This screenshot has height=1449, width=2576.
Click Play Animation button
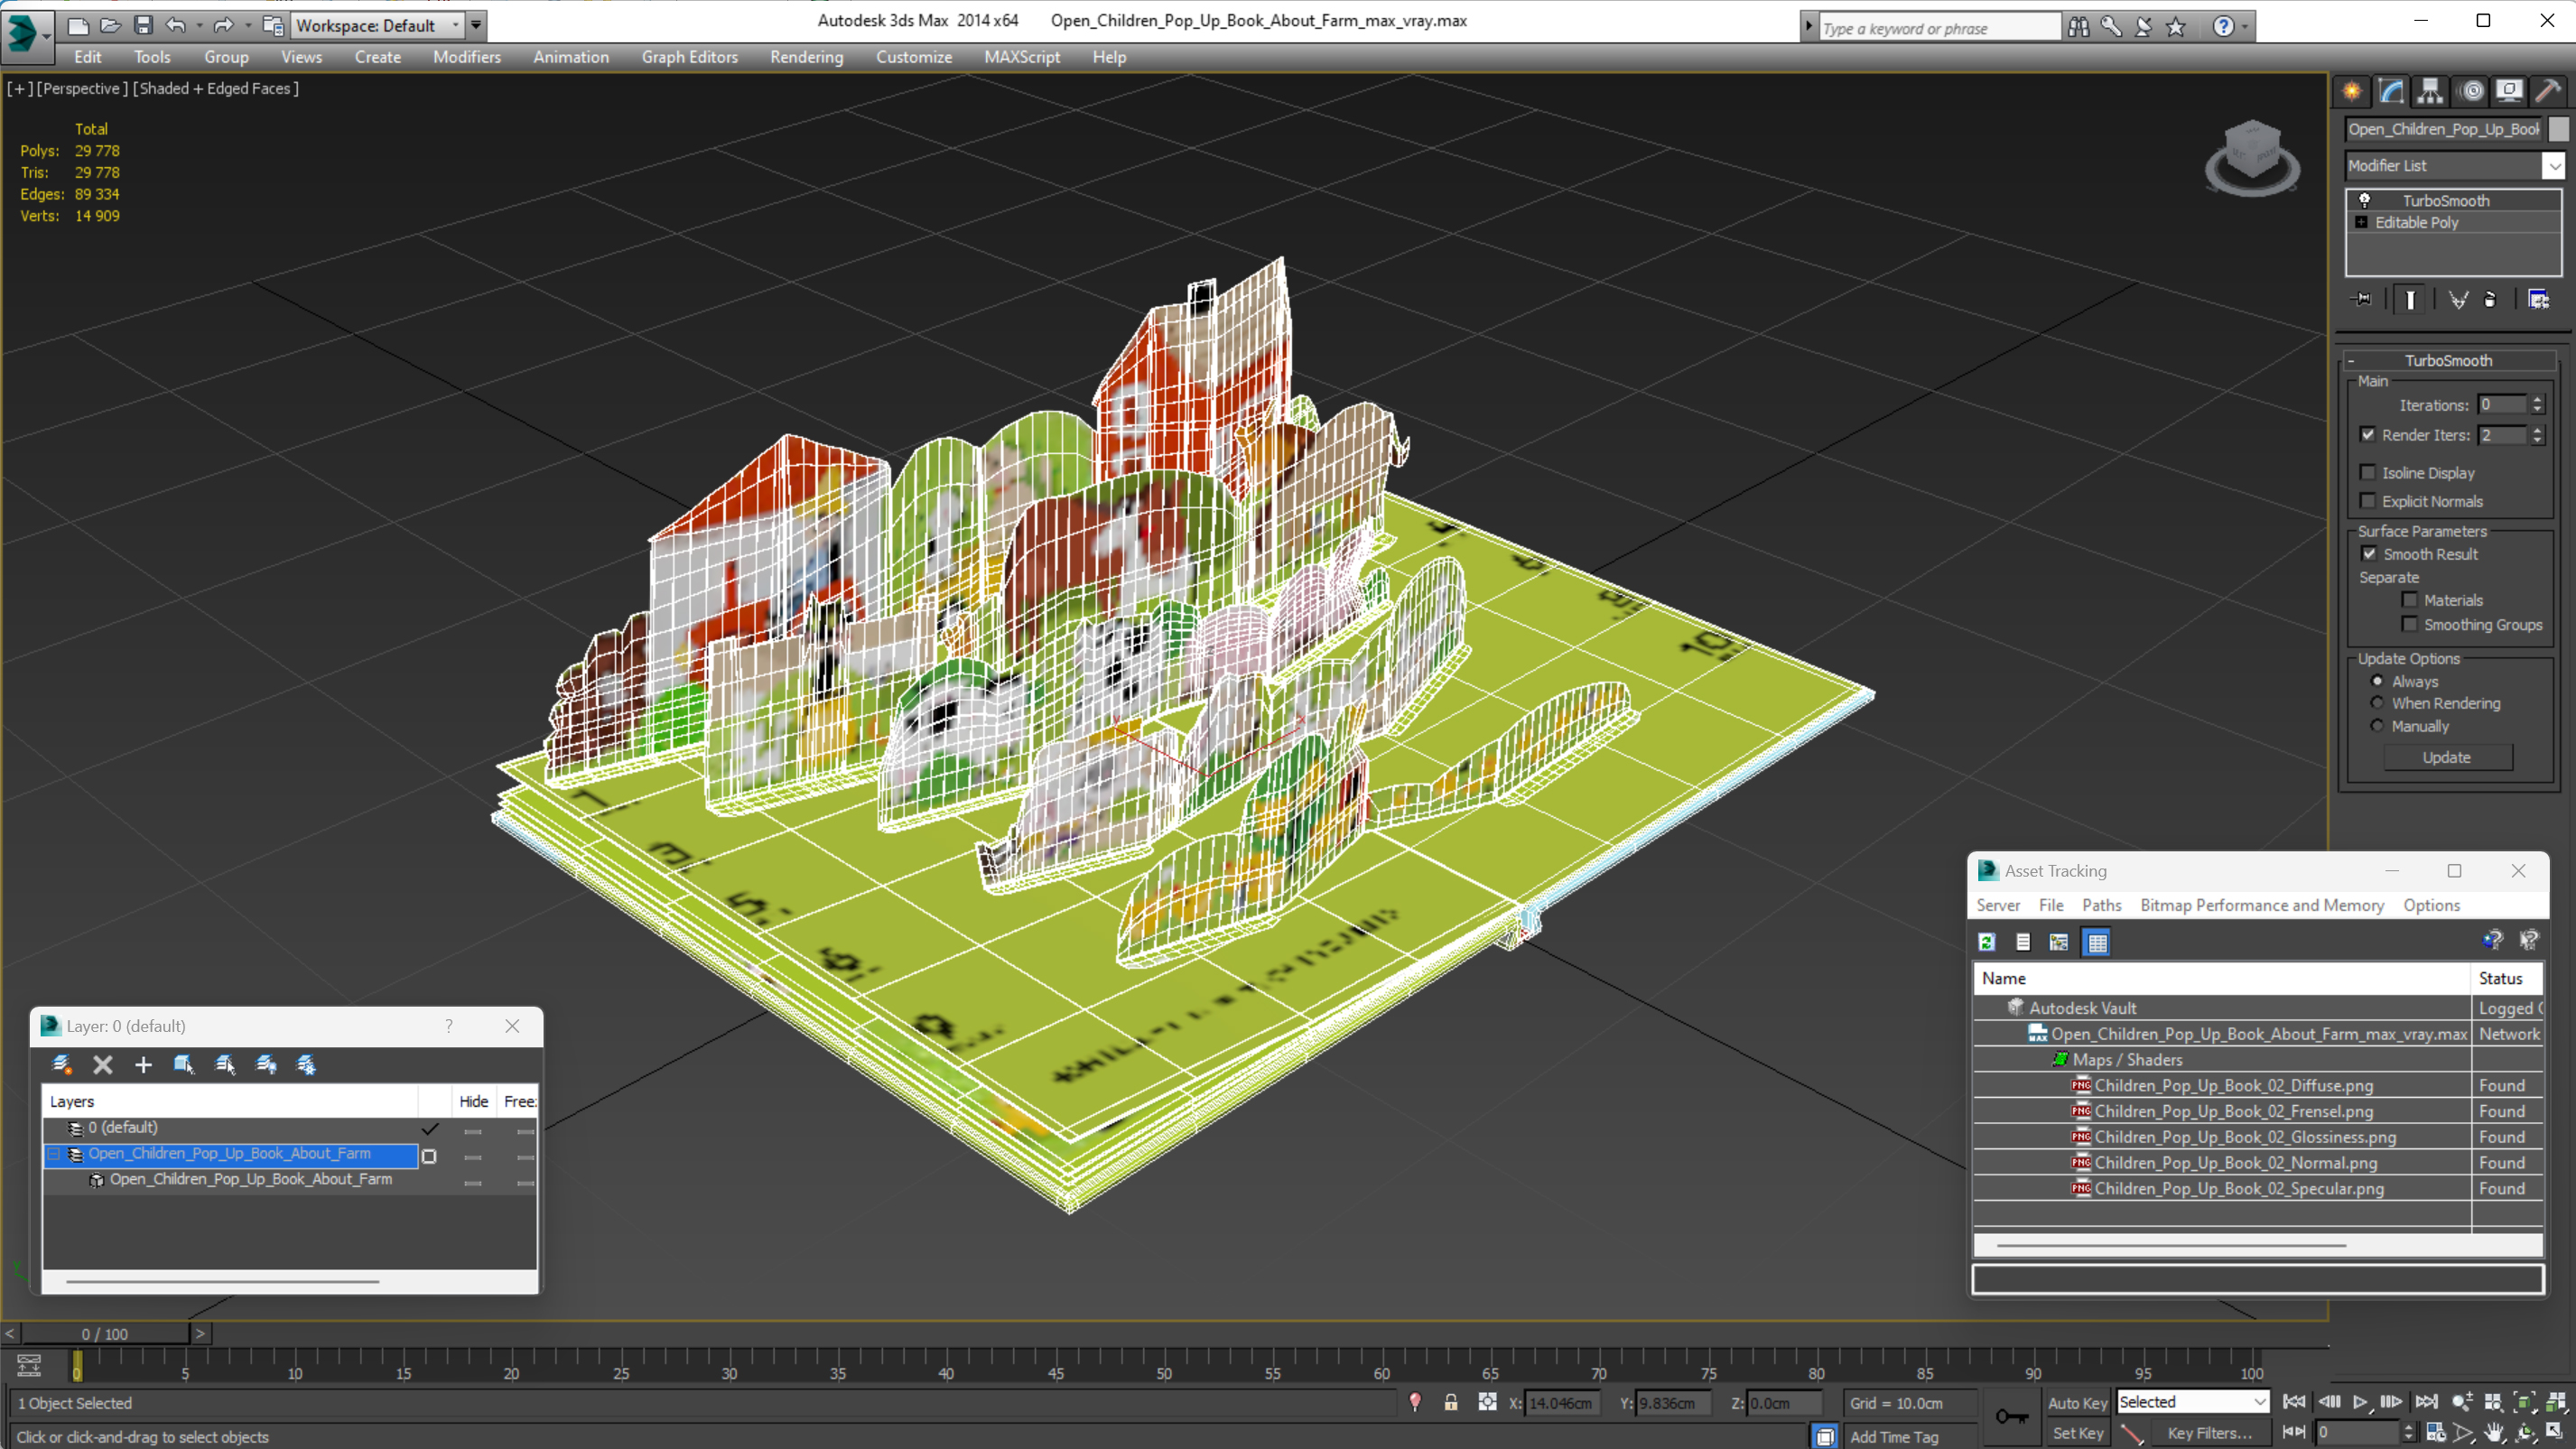click(x=2360, y=1402)
